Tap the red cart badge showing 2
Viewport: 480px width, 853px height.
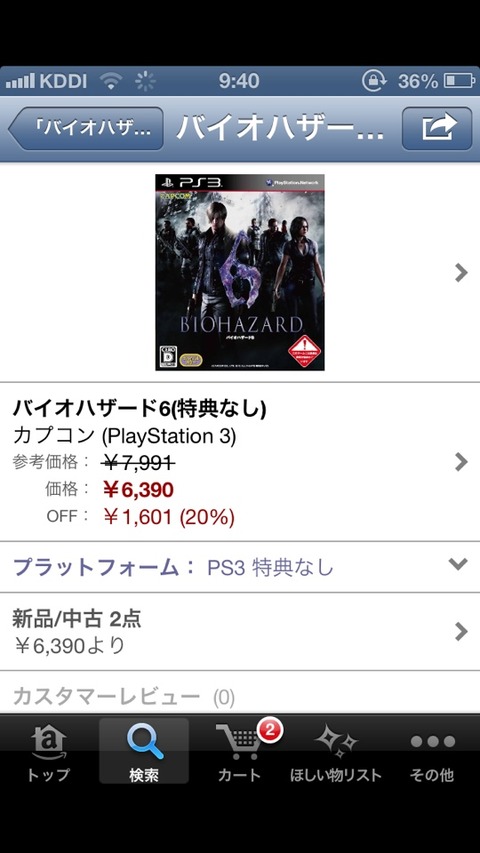pos(269,730)
